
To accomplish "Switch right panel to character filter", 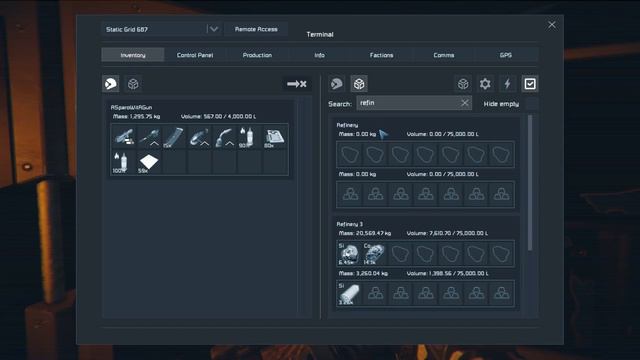I will 337,84.
